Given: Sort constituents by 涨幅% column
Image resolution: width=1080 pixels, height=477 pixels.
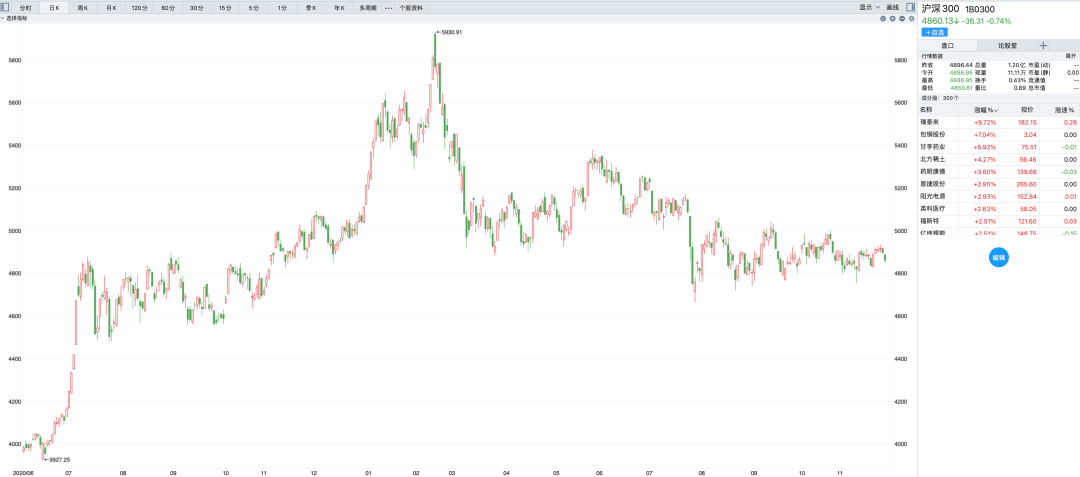Looking at the screenshot, I should tap(986, 110).
